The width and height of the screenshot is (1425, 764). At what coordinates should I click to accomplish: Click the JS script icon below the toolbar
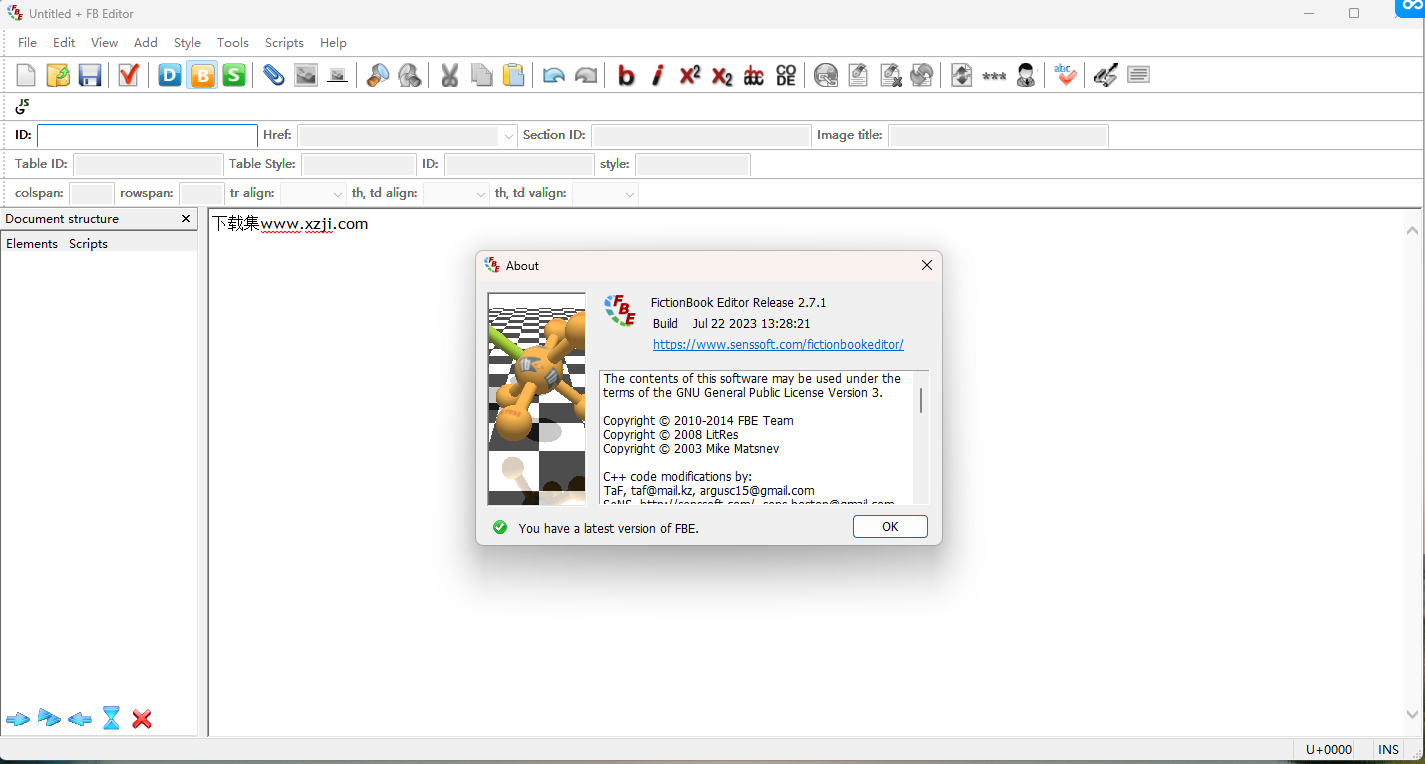23,106
